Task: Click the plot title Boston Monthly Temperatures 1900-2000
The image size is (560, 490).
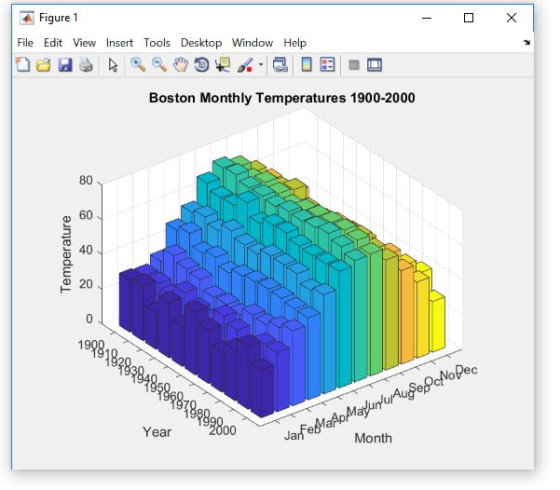Action: 282,98
